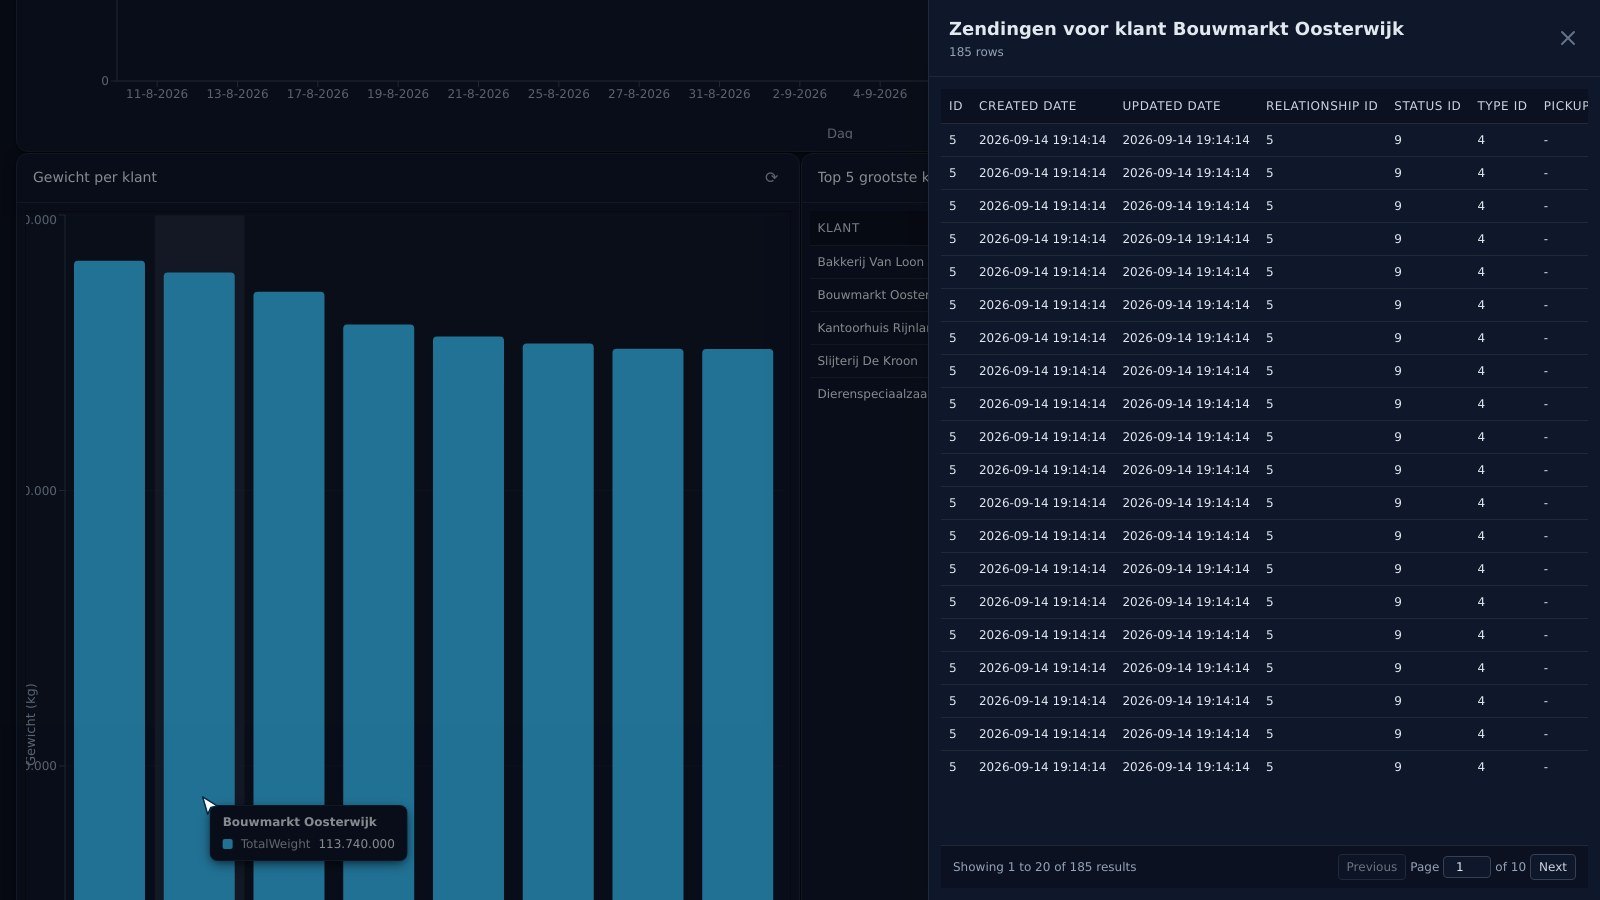Go to the Next results page
Viewport: 1600px width, 900px height.
coord(1552,867)
